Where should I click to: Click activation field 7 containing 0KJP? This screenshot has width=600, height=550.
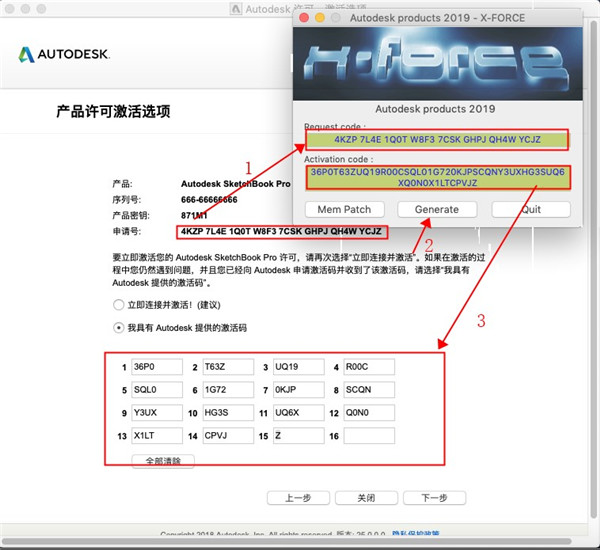pos(299,390)
